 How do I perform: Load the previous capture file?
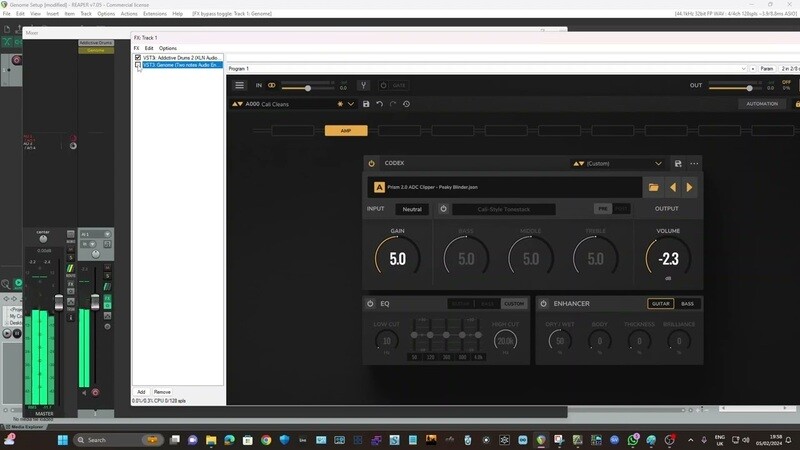(x=673, y=187)
